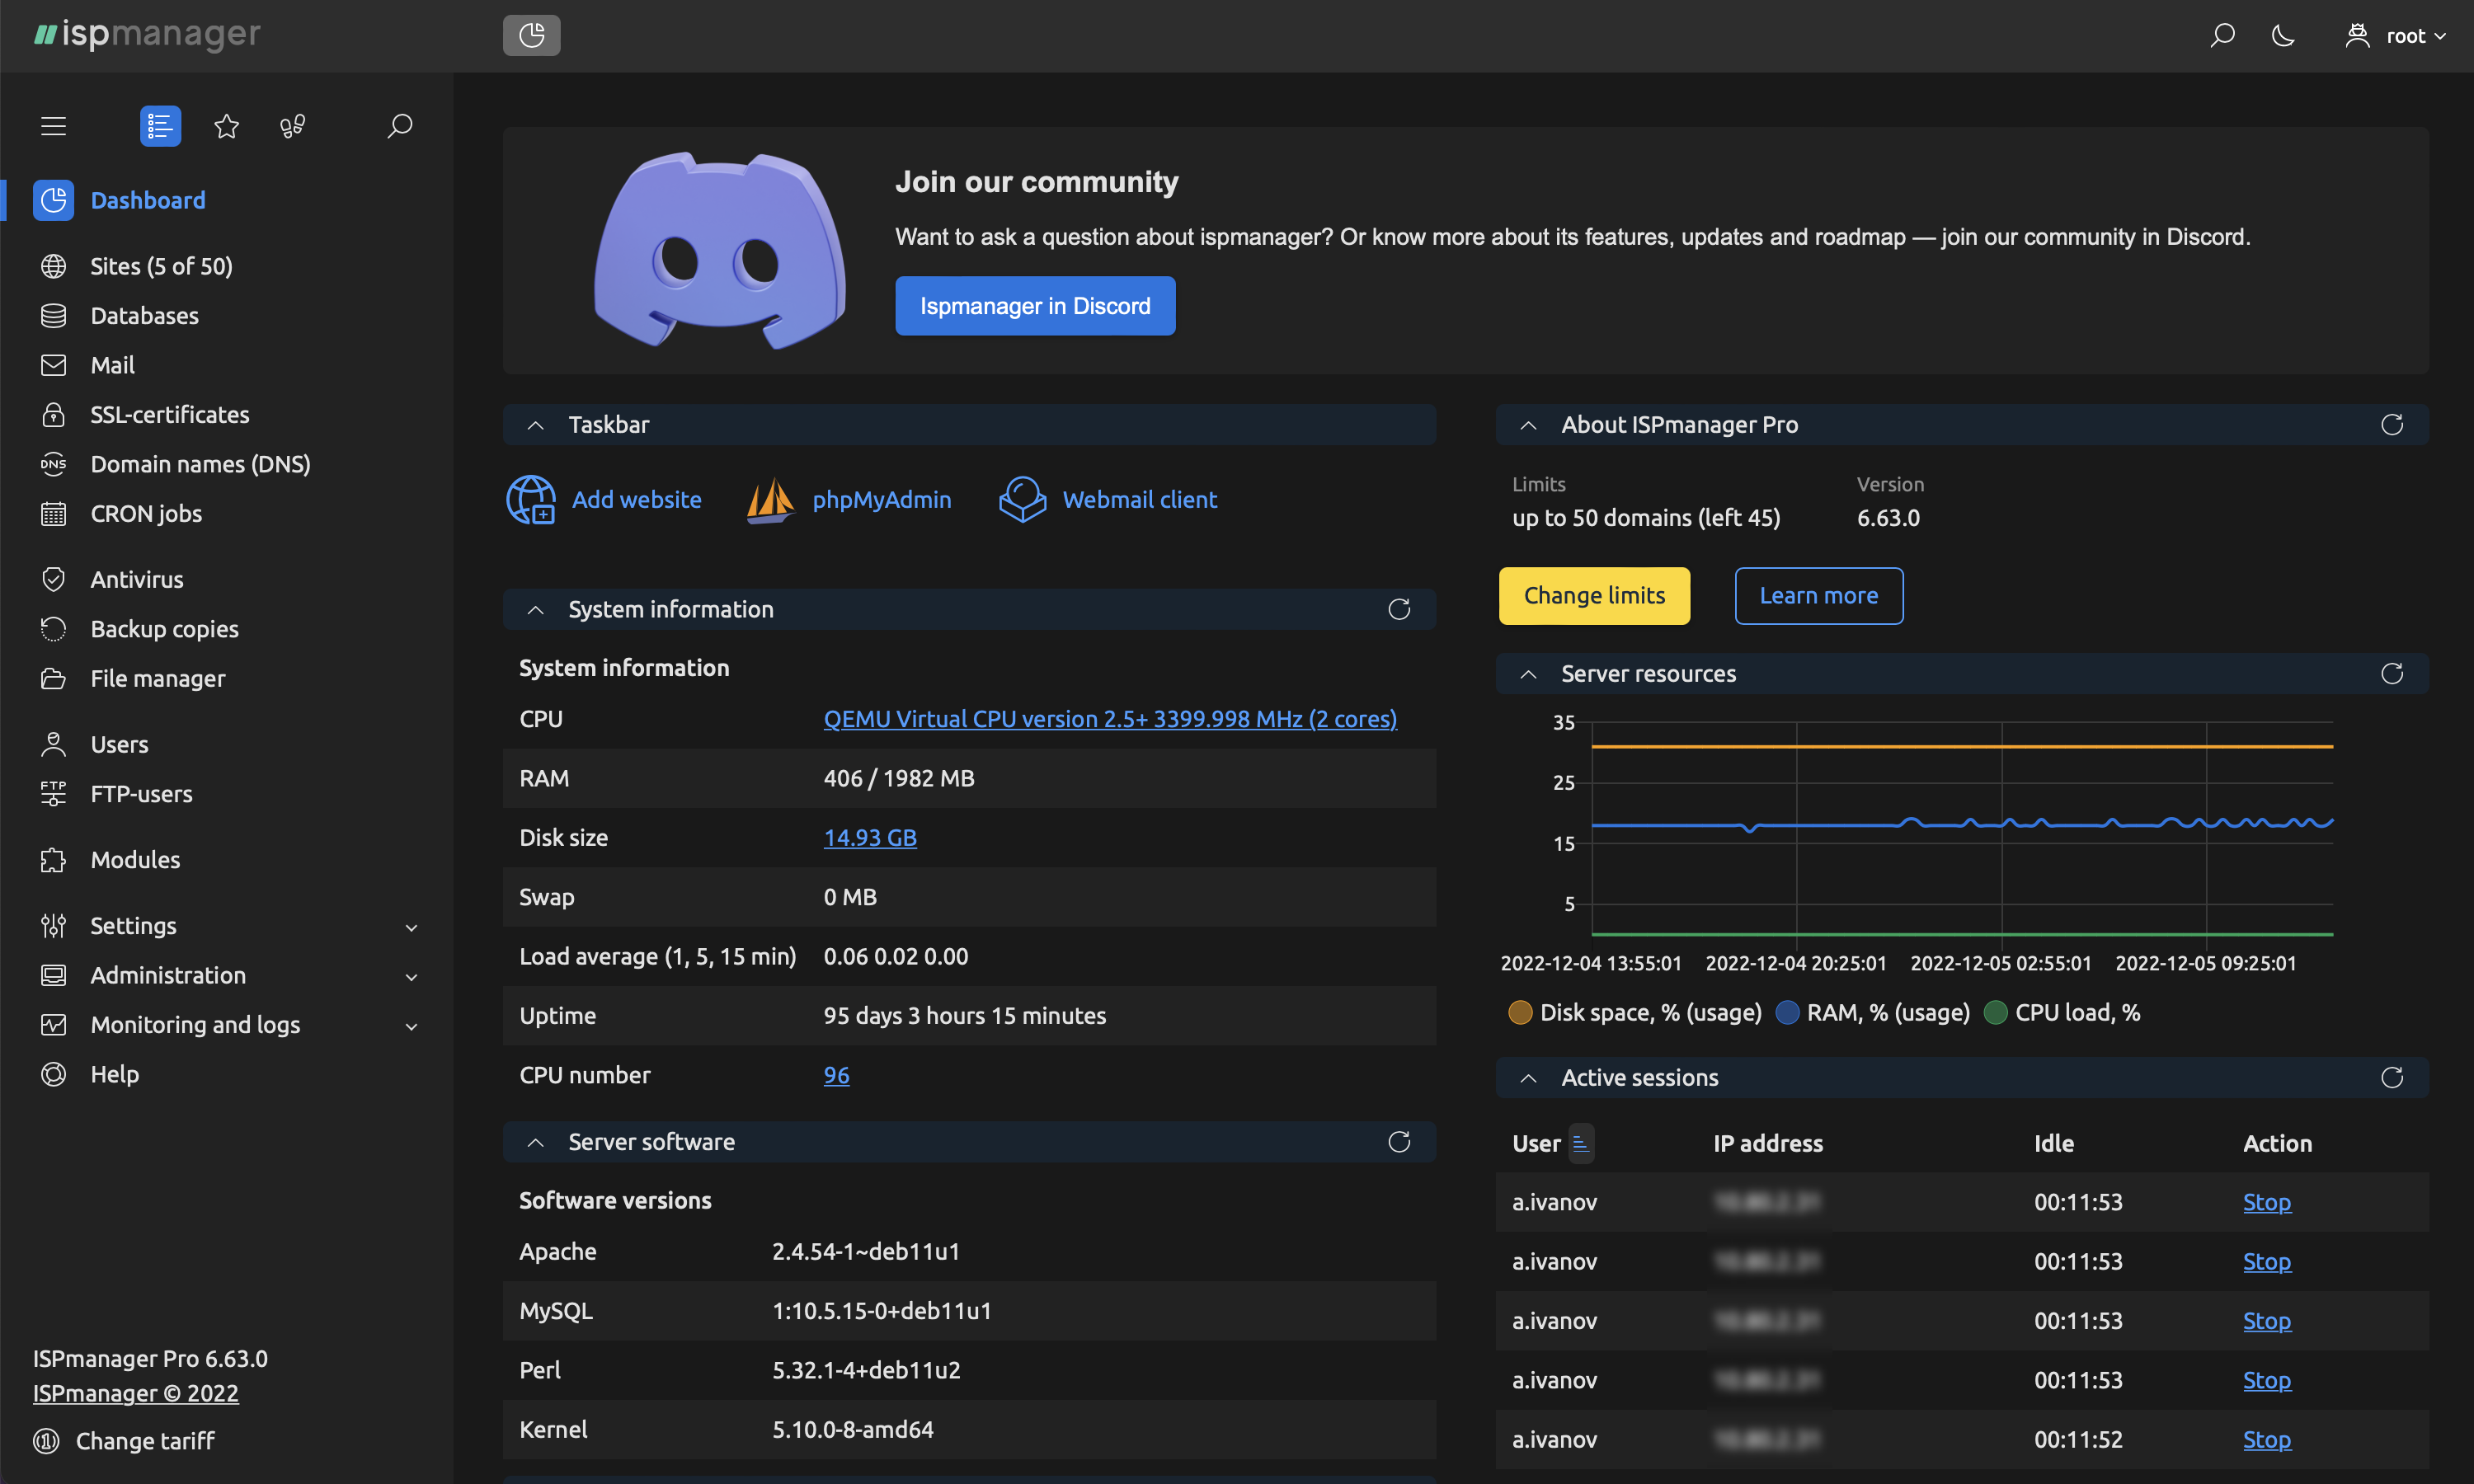Viewport: 2474px width, 1484px height.
Task: Click the CPU number 96 link
Action: (836, 1075)
